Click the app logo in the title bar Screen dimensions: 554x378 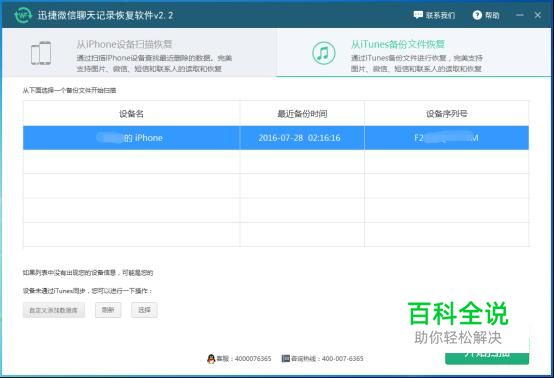(x=23, y=15)
